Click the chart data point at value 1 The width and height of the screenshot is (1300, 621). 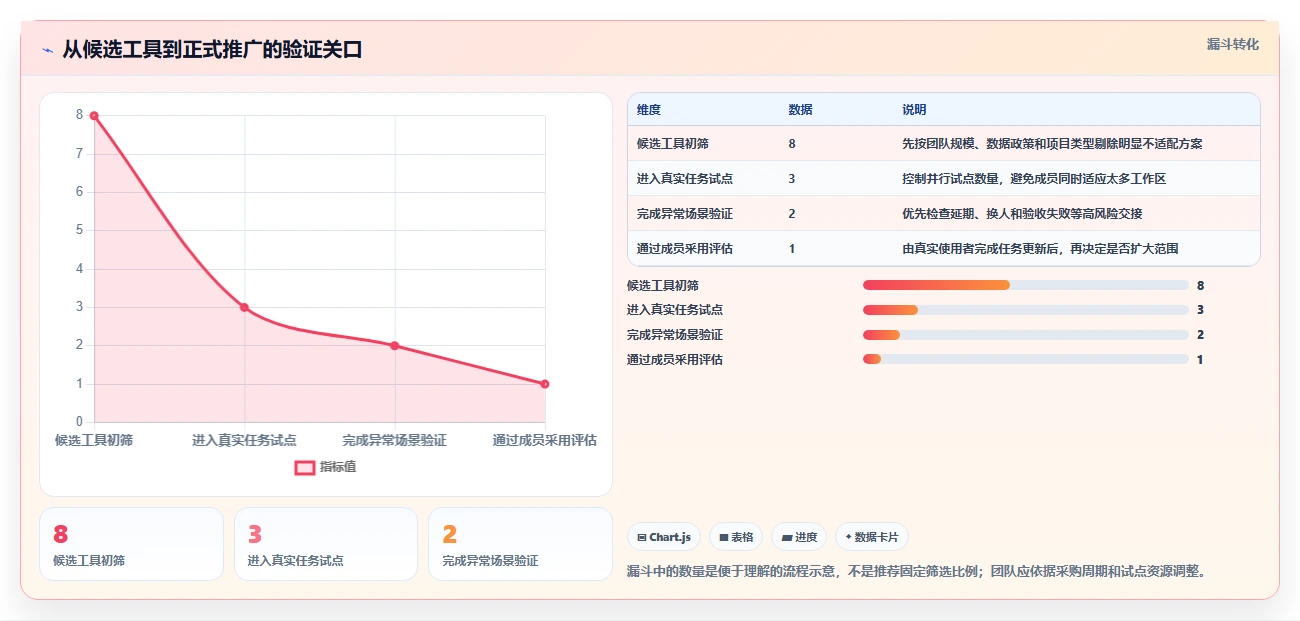[x=545, y=384]
